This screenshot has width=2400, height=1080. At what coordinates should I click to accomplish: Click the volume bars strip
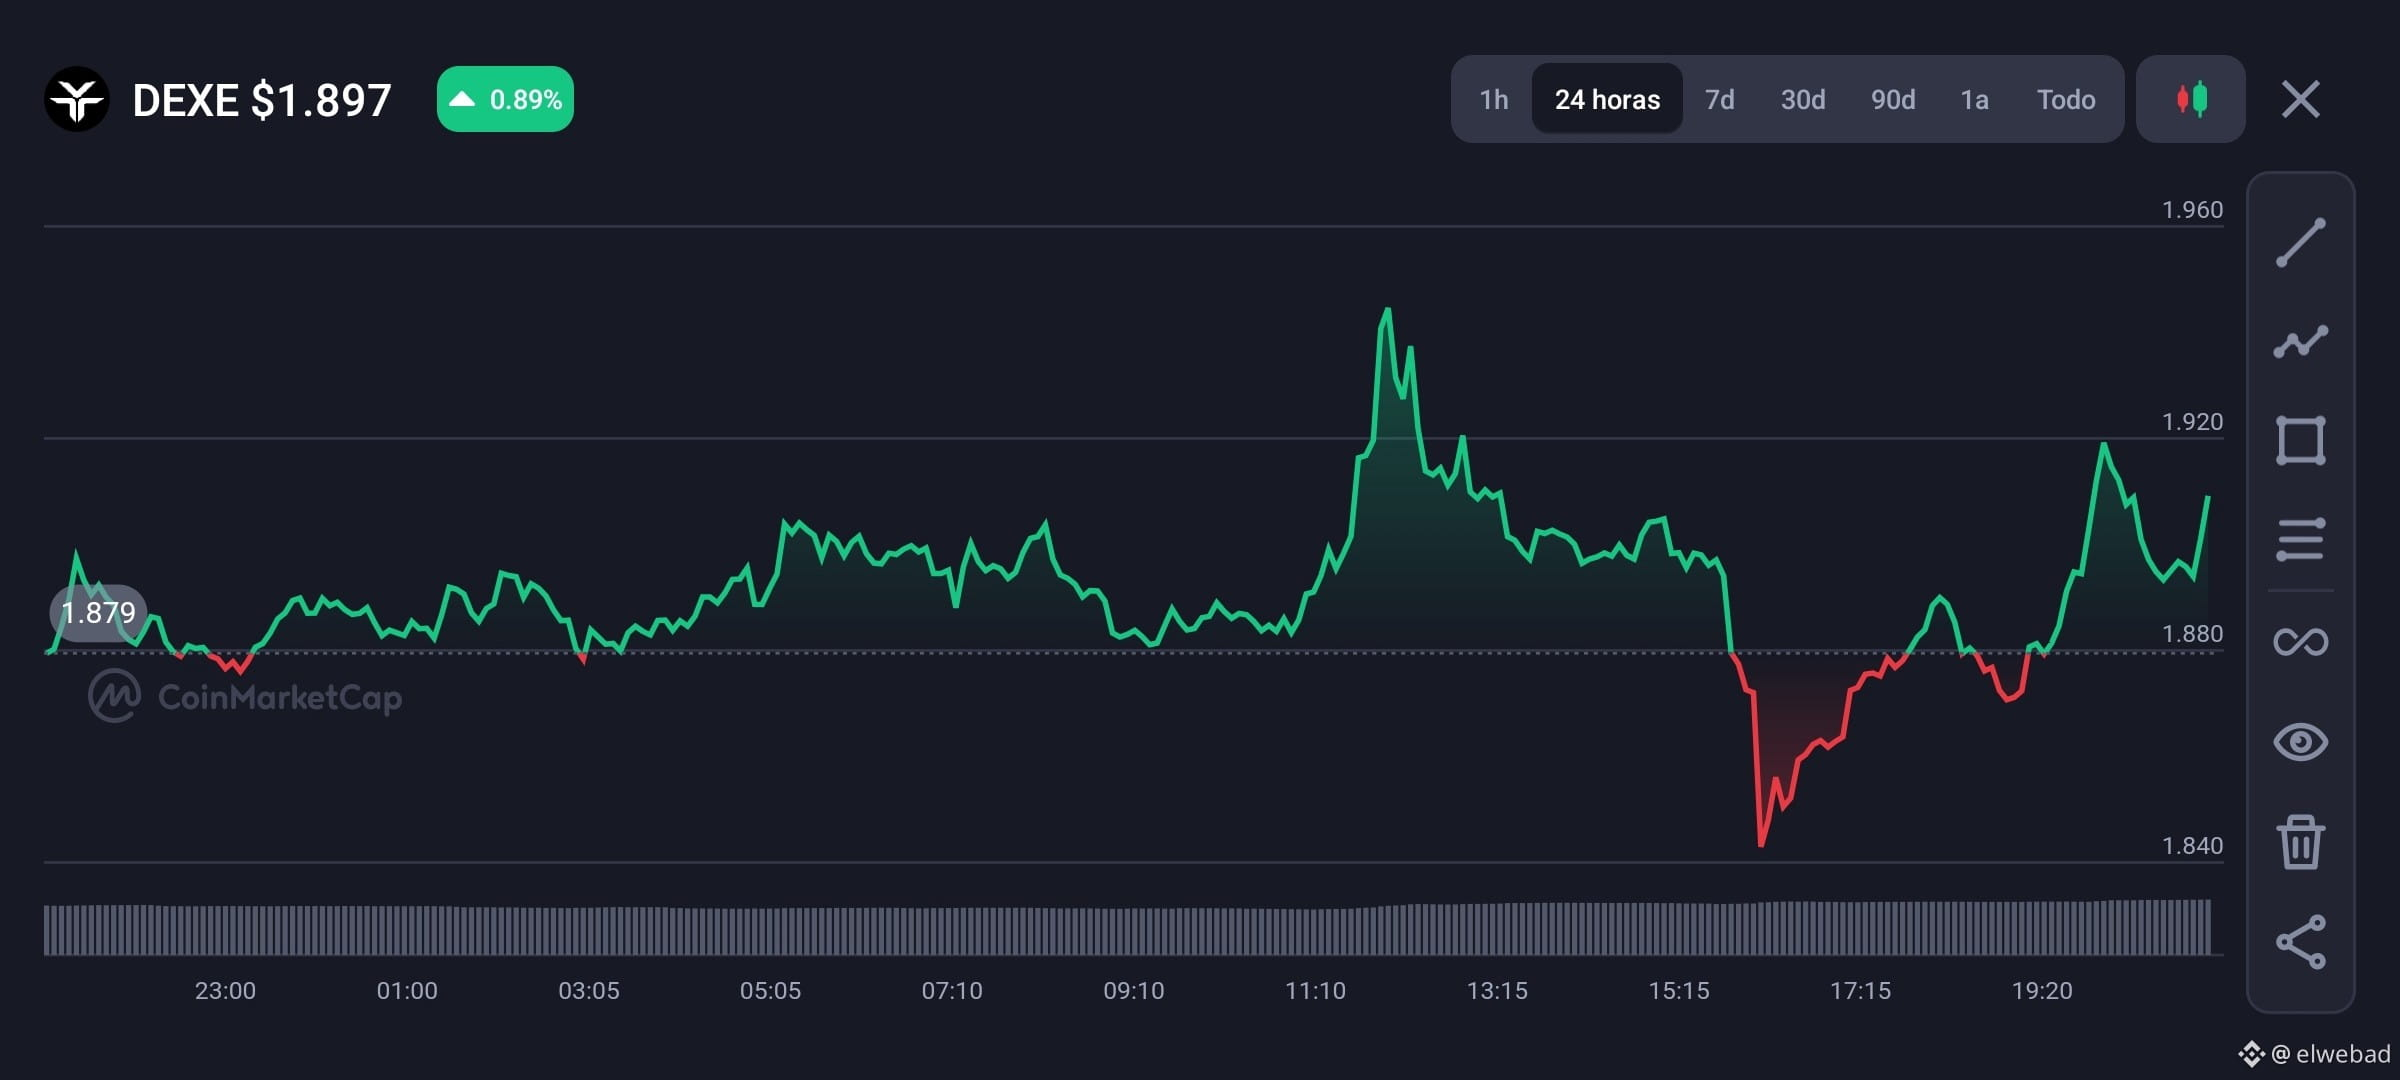pyautogui.click(x=1128, y=928)
